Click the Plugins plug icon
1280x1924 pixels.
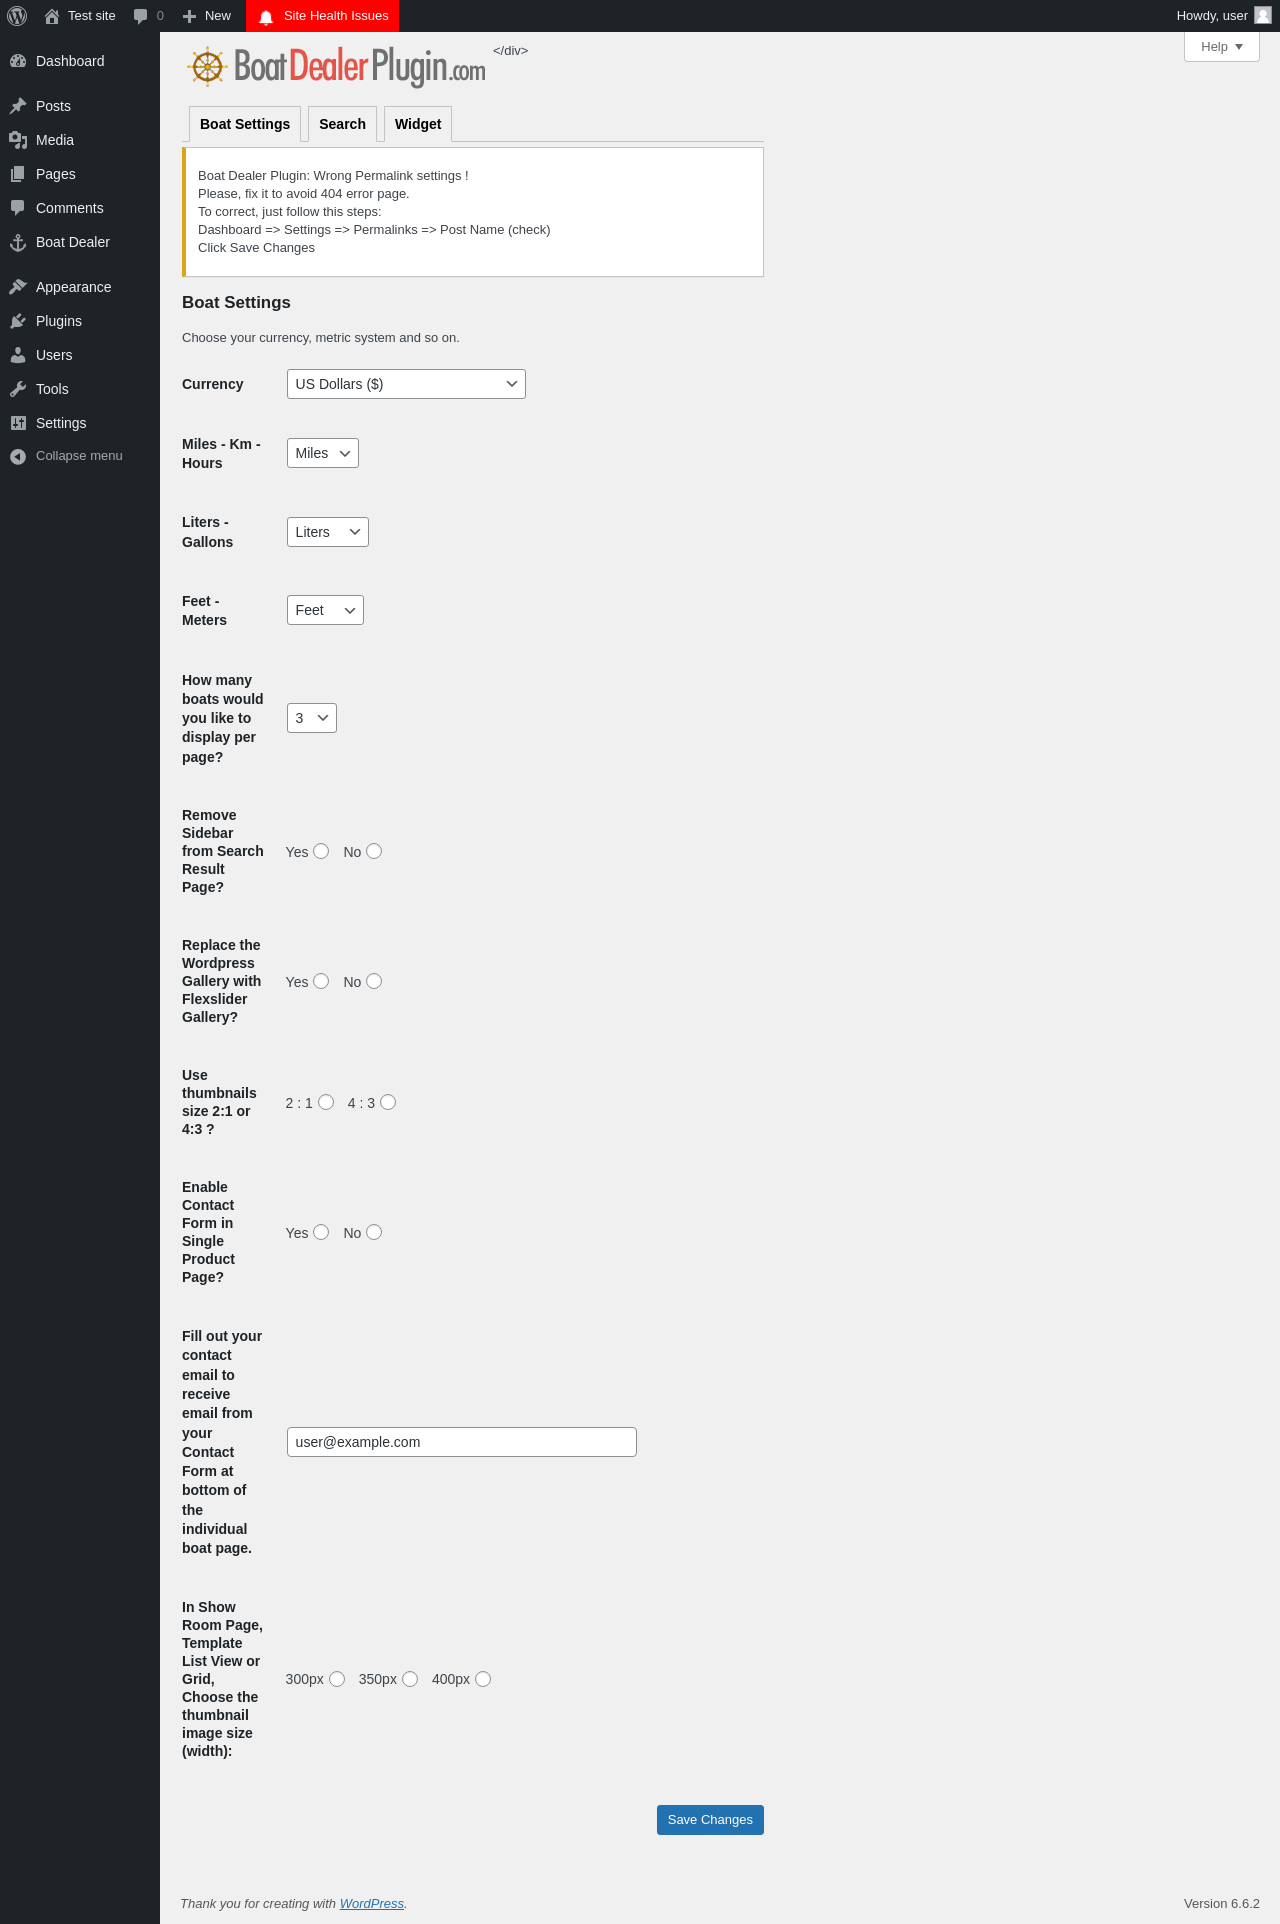tap(18, 321)
